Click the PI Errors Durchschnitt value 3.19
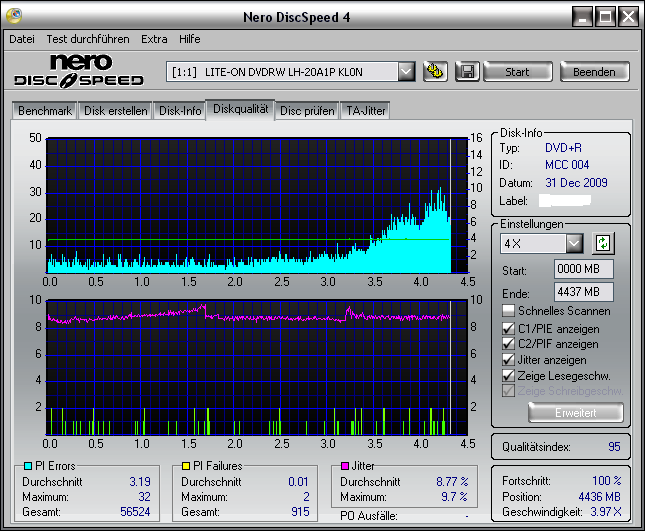The height and width of the screenshot is (531, 645). (x=140, y=481)
